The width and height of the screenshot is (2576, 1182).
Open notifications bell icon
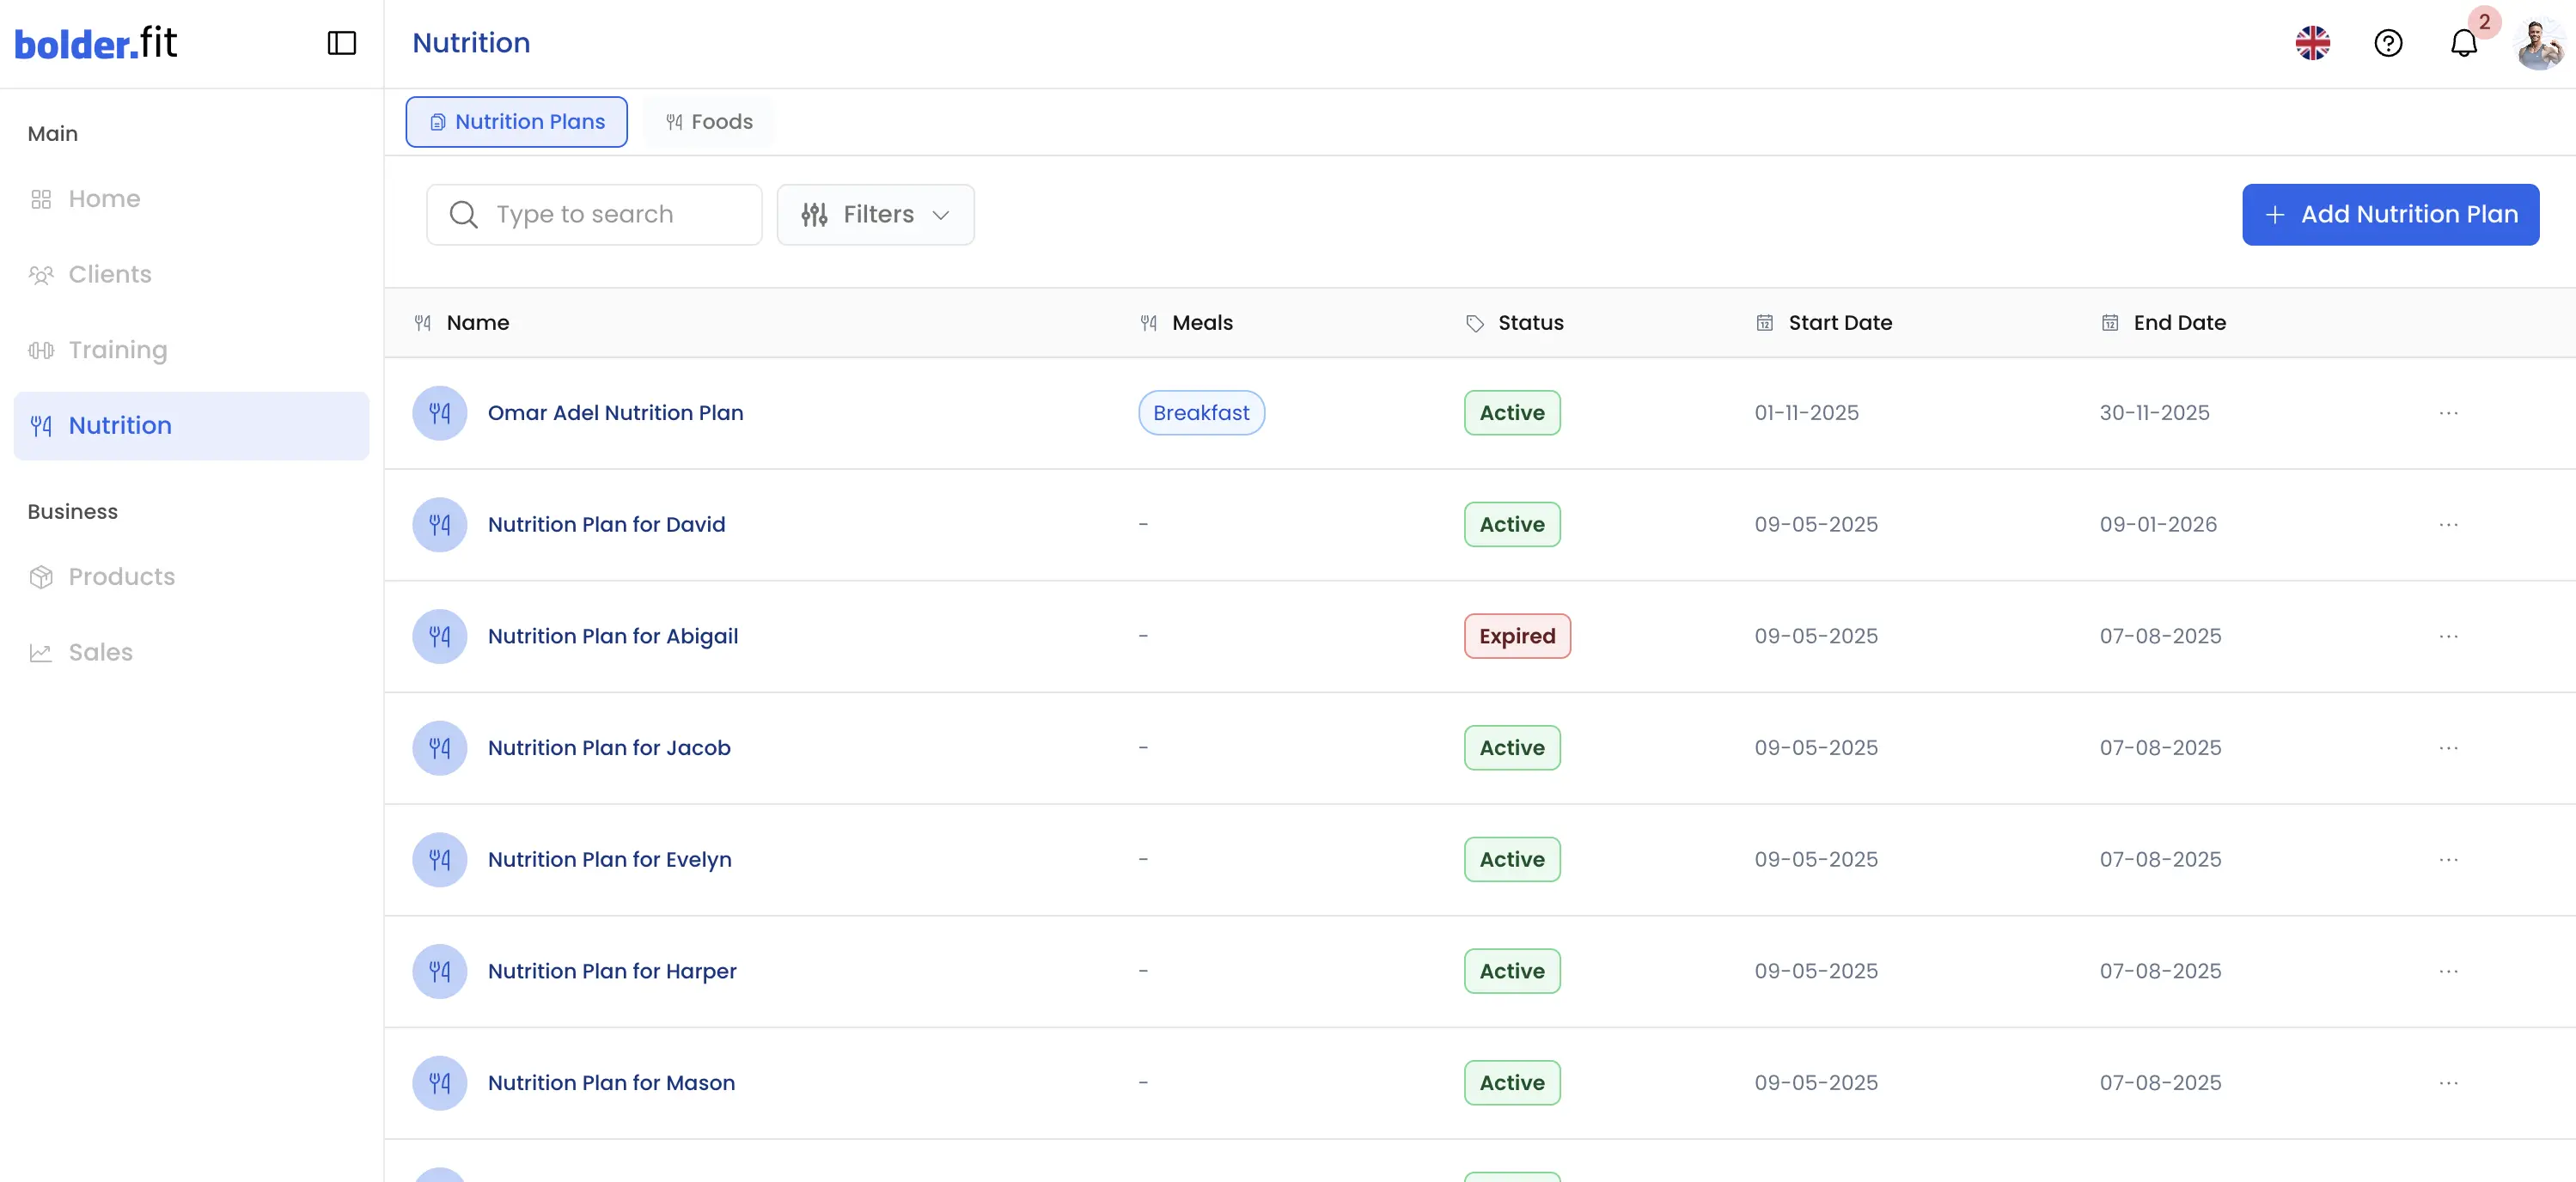tap(2464, 43)
